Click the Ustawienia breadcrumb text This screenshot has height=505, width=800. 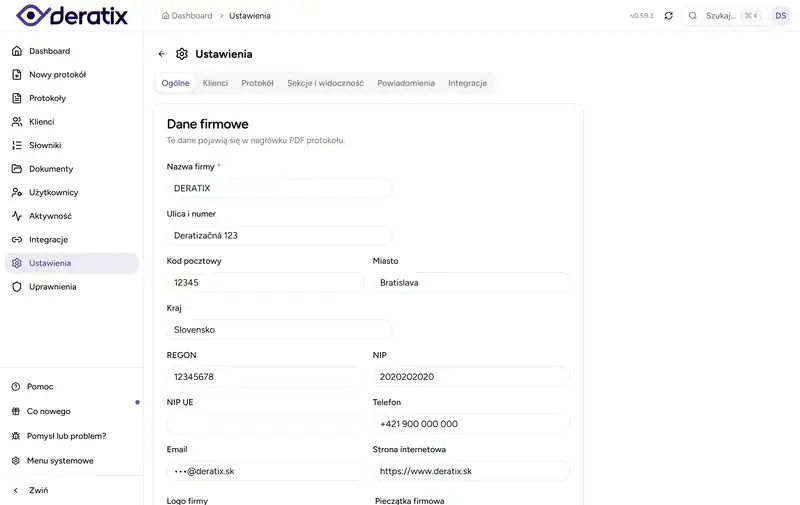coord(249,16)
